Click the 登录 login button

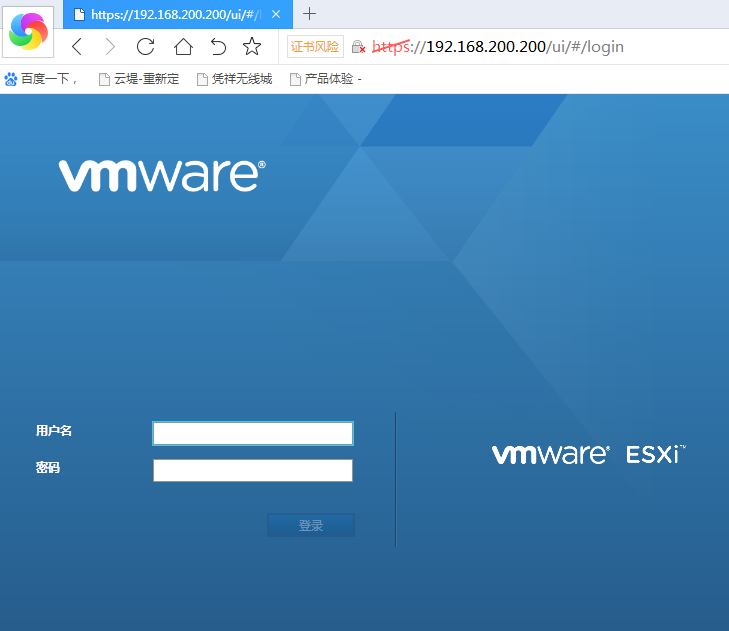[311, 525]
